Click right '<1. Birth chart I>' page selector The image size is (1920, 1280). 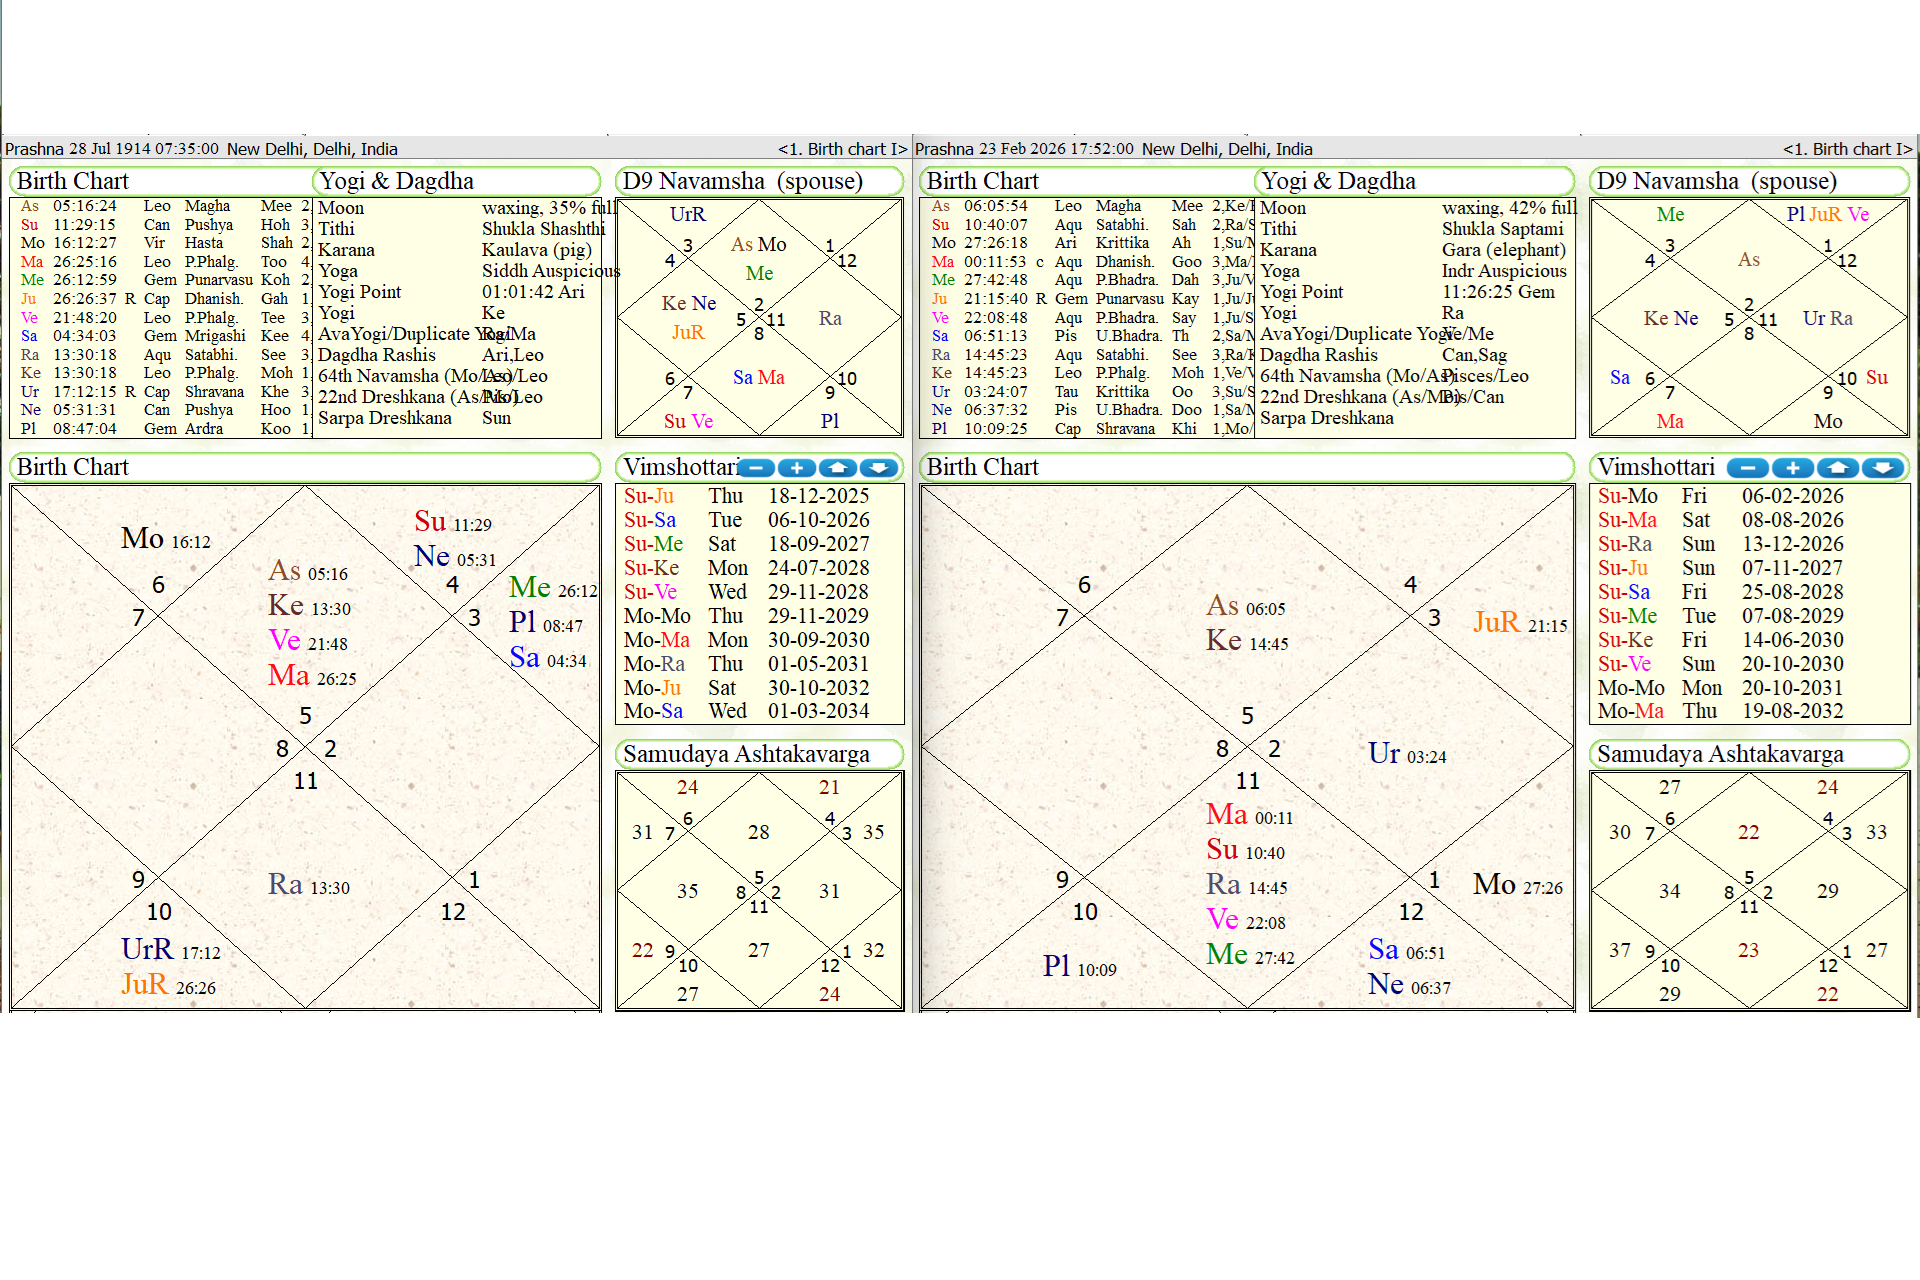(1847, 149)
